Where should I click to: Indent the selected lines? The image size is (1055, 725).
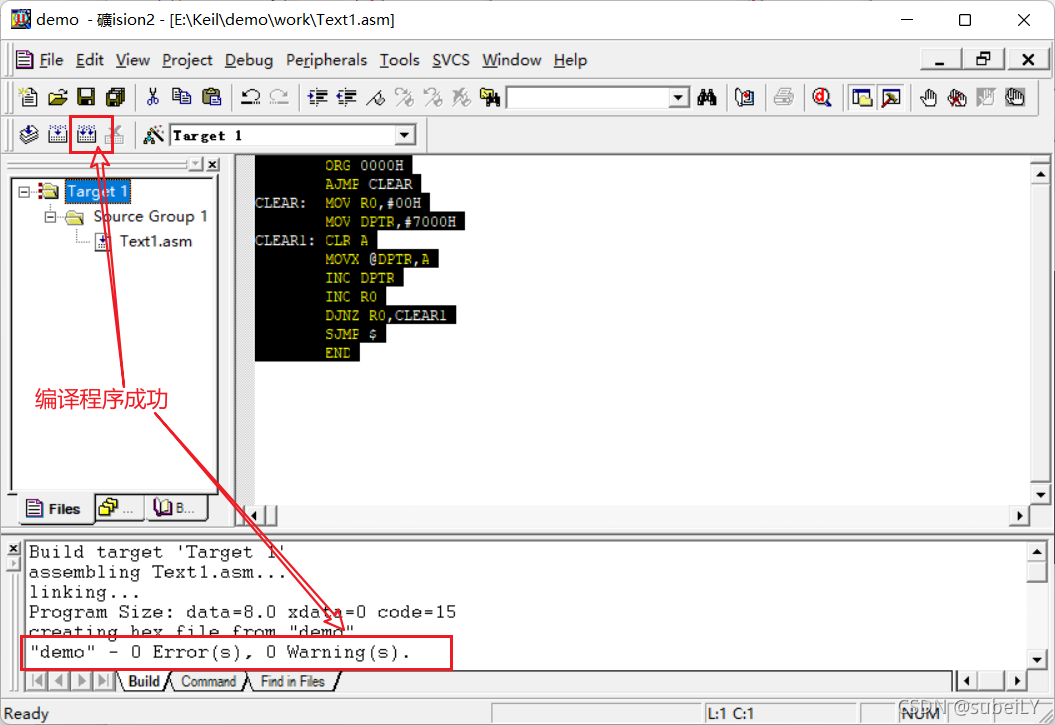pos(317,98)
